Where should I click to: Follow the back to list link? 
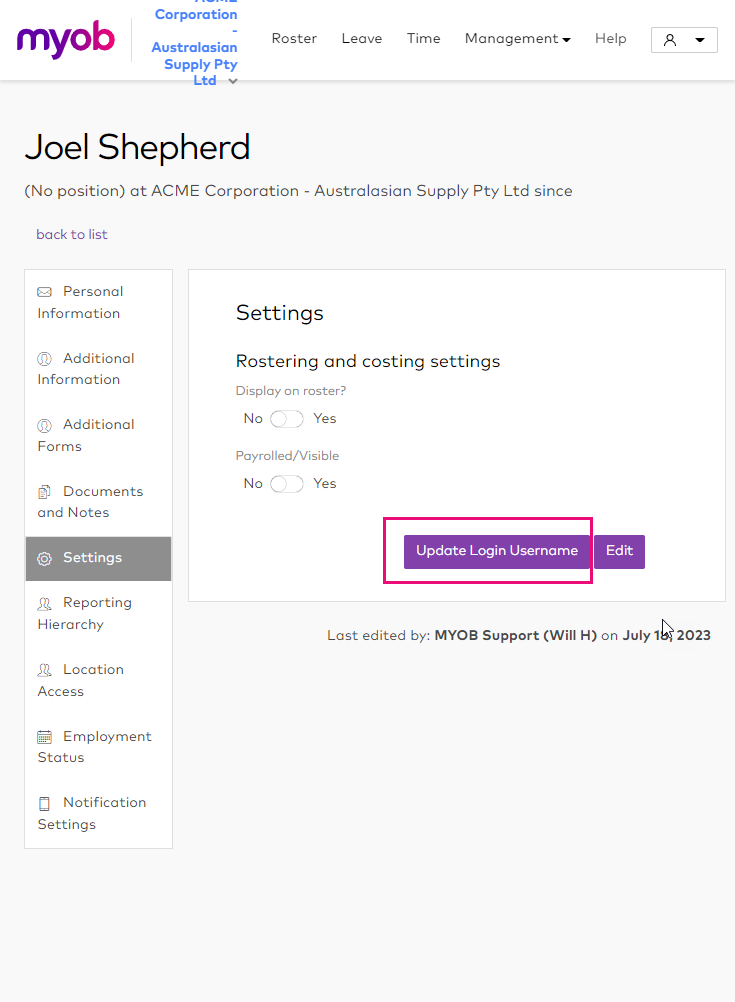pos(72,235)
